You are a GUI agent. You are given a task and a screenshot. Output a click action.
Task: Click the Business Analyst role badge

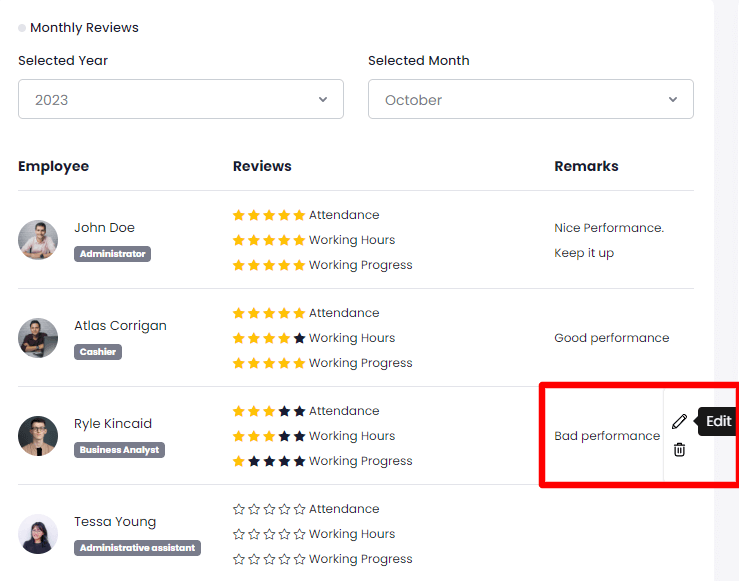(119, 450)
